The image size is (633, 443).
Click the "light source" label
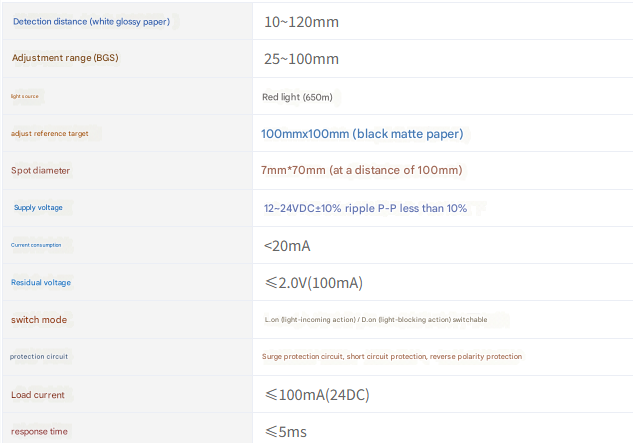tap(25, 96)
